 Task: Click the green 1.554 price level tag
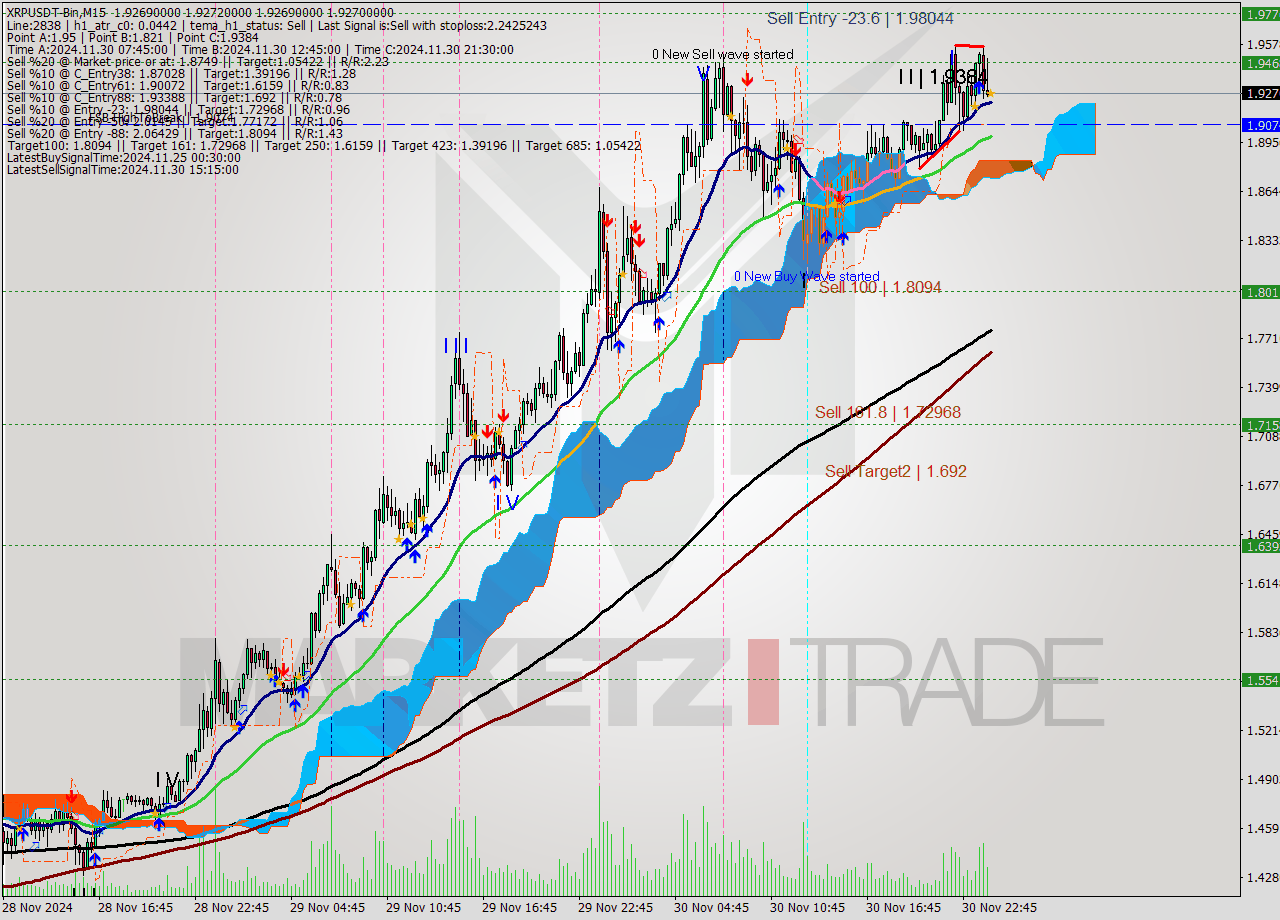pos(1259,680)
